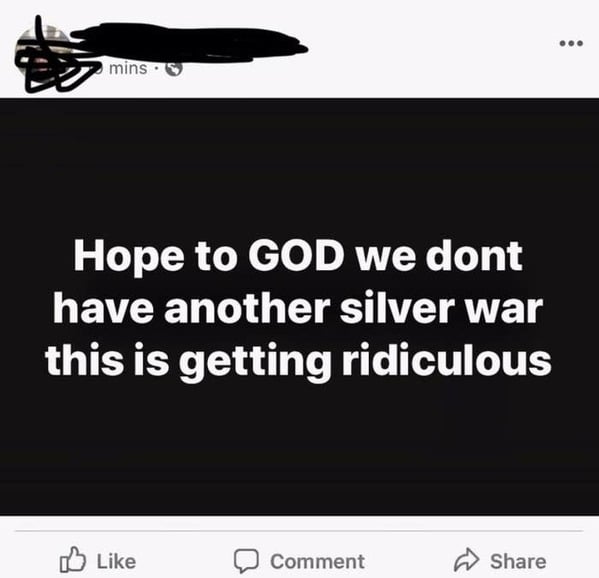The width and height of the screenshot is (599, 578).
Task: Click the line 'have another silver war'
Action: [298, 308]
